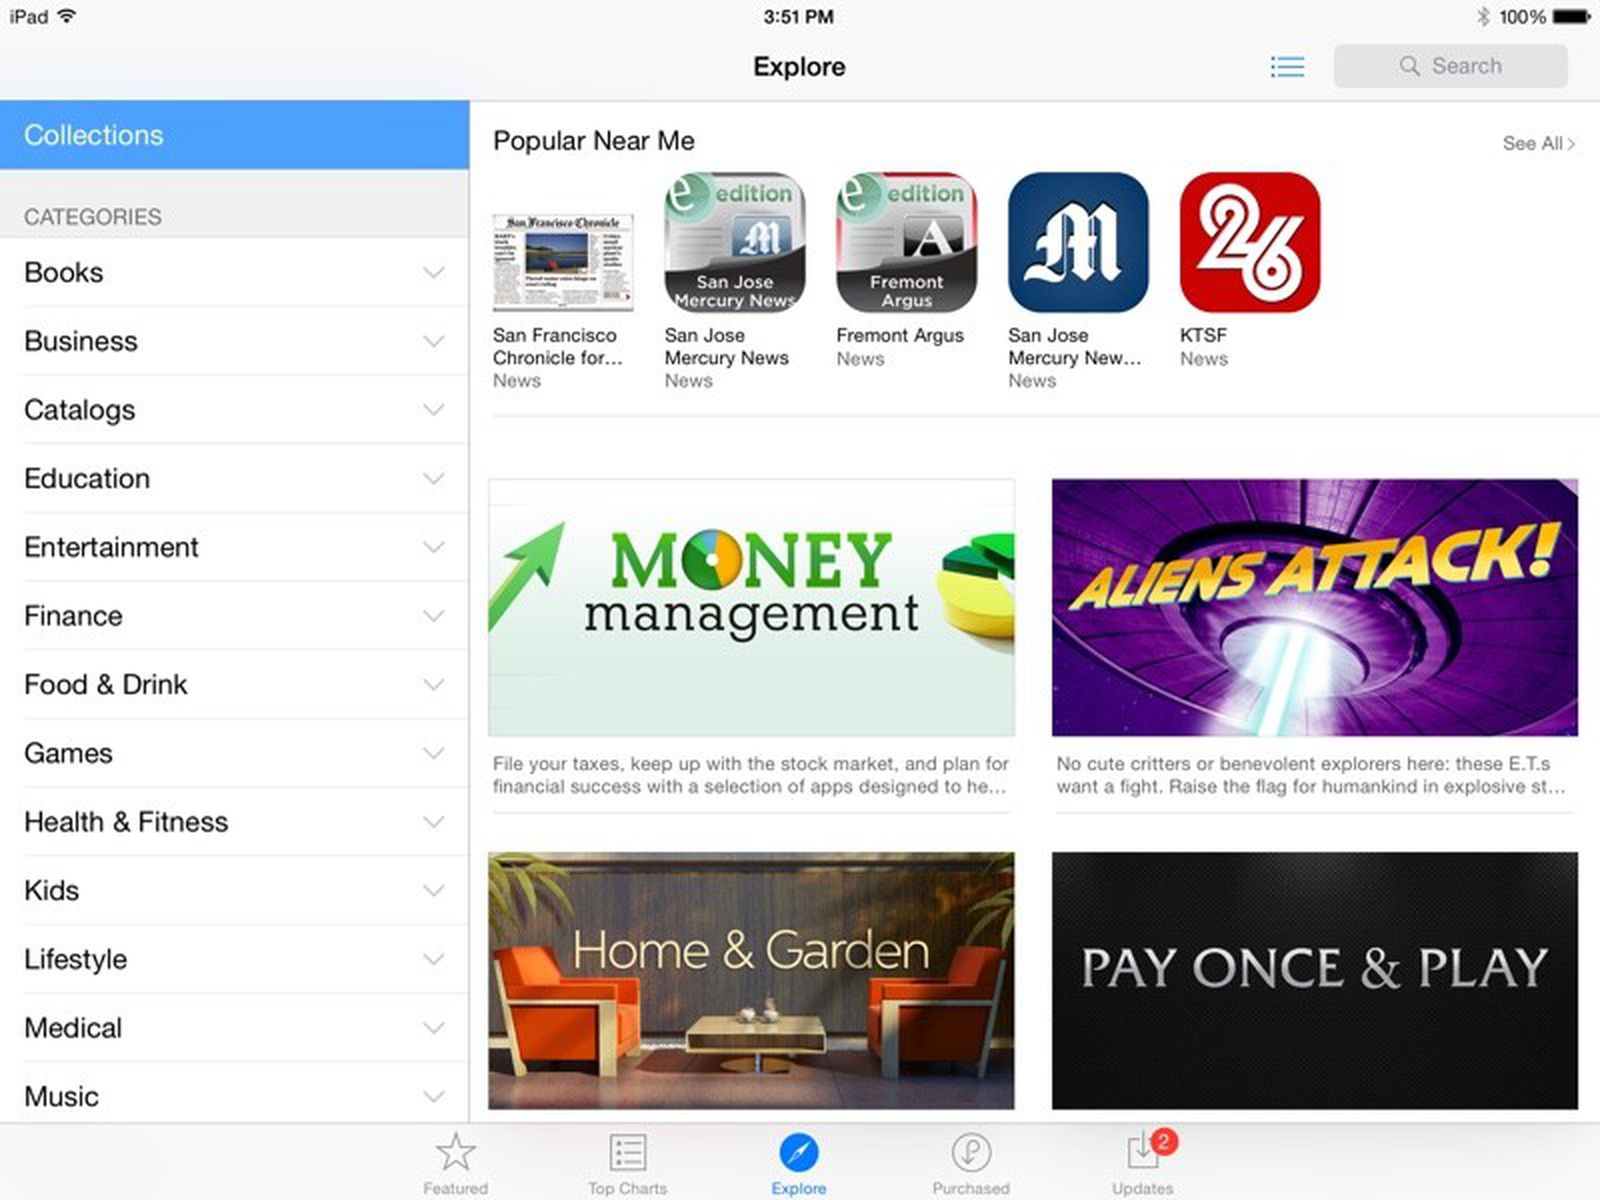
Task: Open the Fremont Argus app icon
Action: click(x=907, y=243)
